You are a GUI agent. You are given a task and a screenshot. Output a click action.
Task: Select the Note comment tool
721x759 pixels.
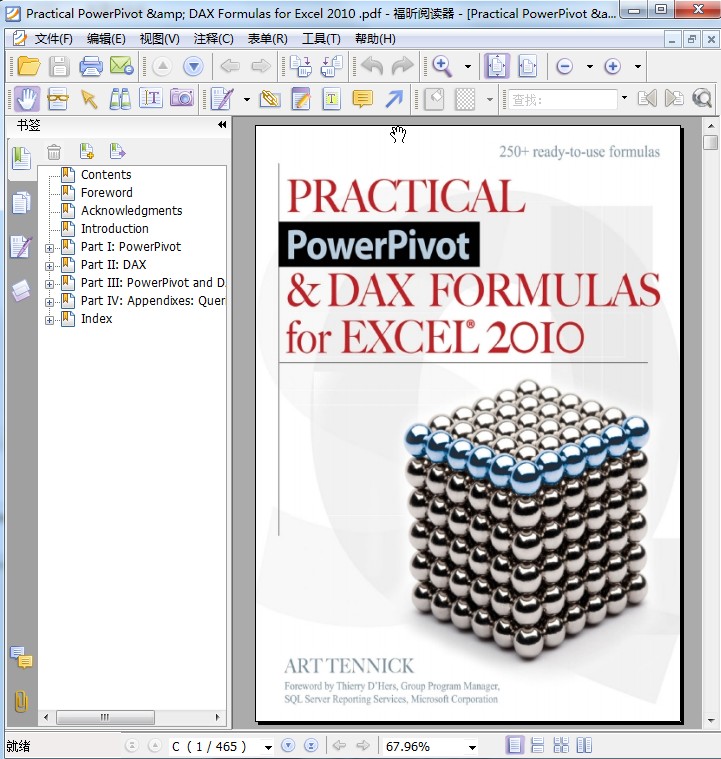pos(363,99)
